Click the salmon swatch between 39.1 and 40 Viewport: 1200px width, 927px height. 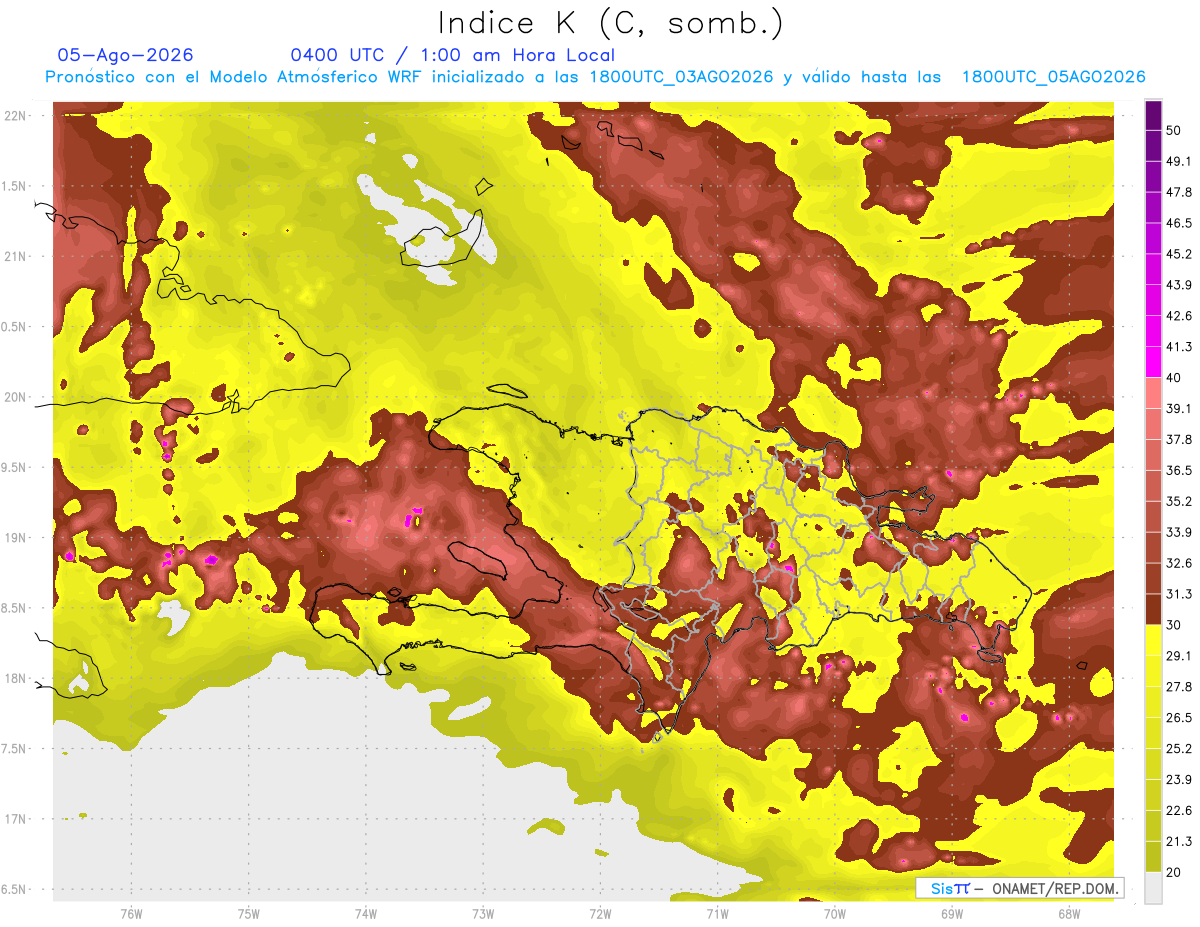[1154, 393]
